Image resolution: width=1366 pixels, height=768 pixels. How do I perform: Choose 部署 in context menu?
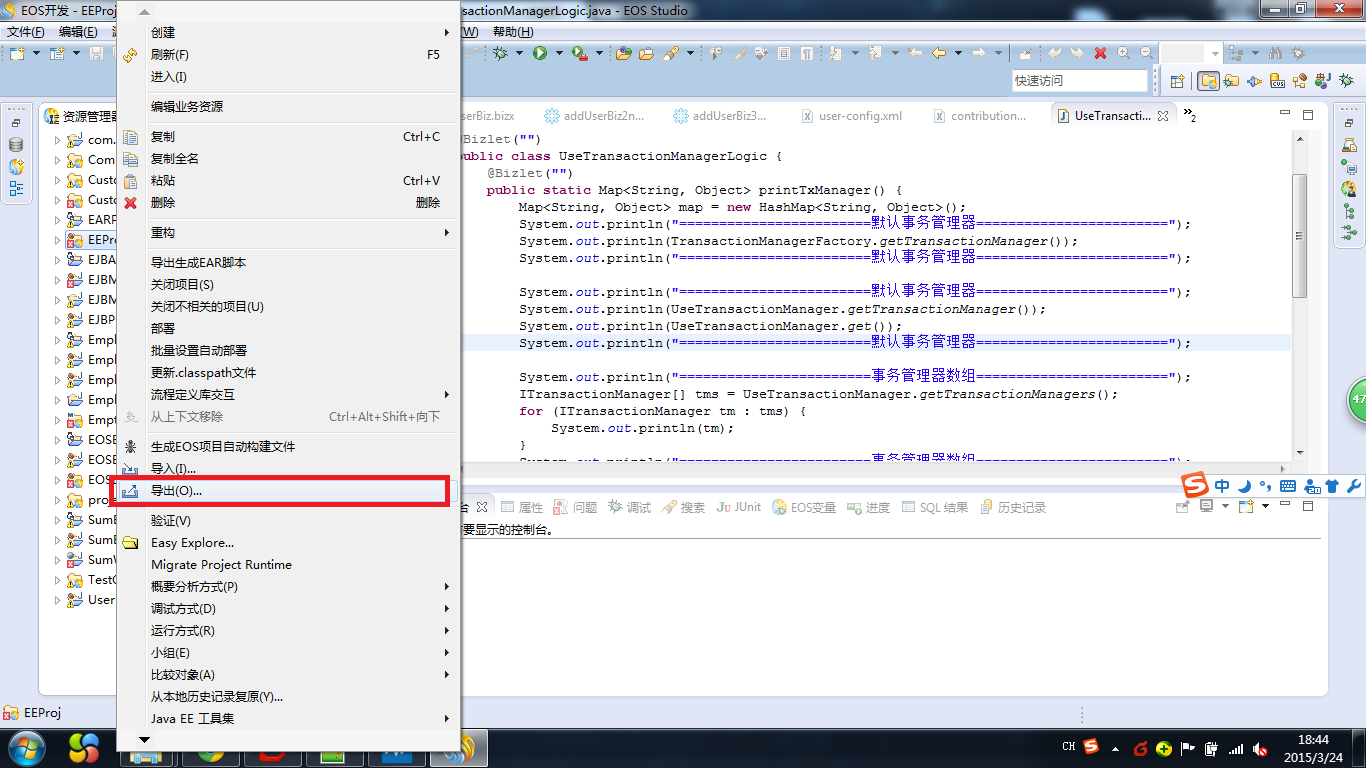click(288, 329)
